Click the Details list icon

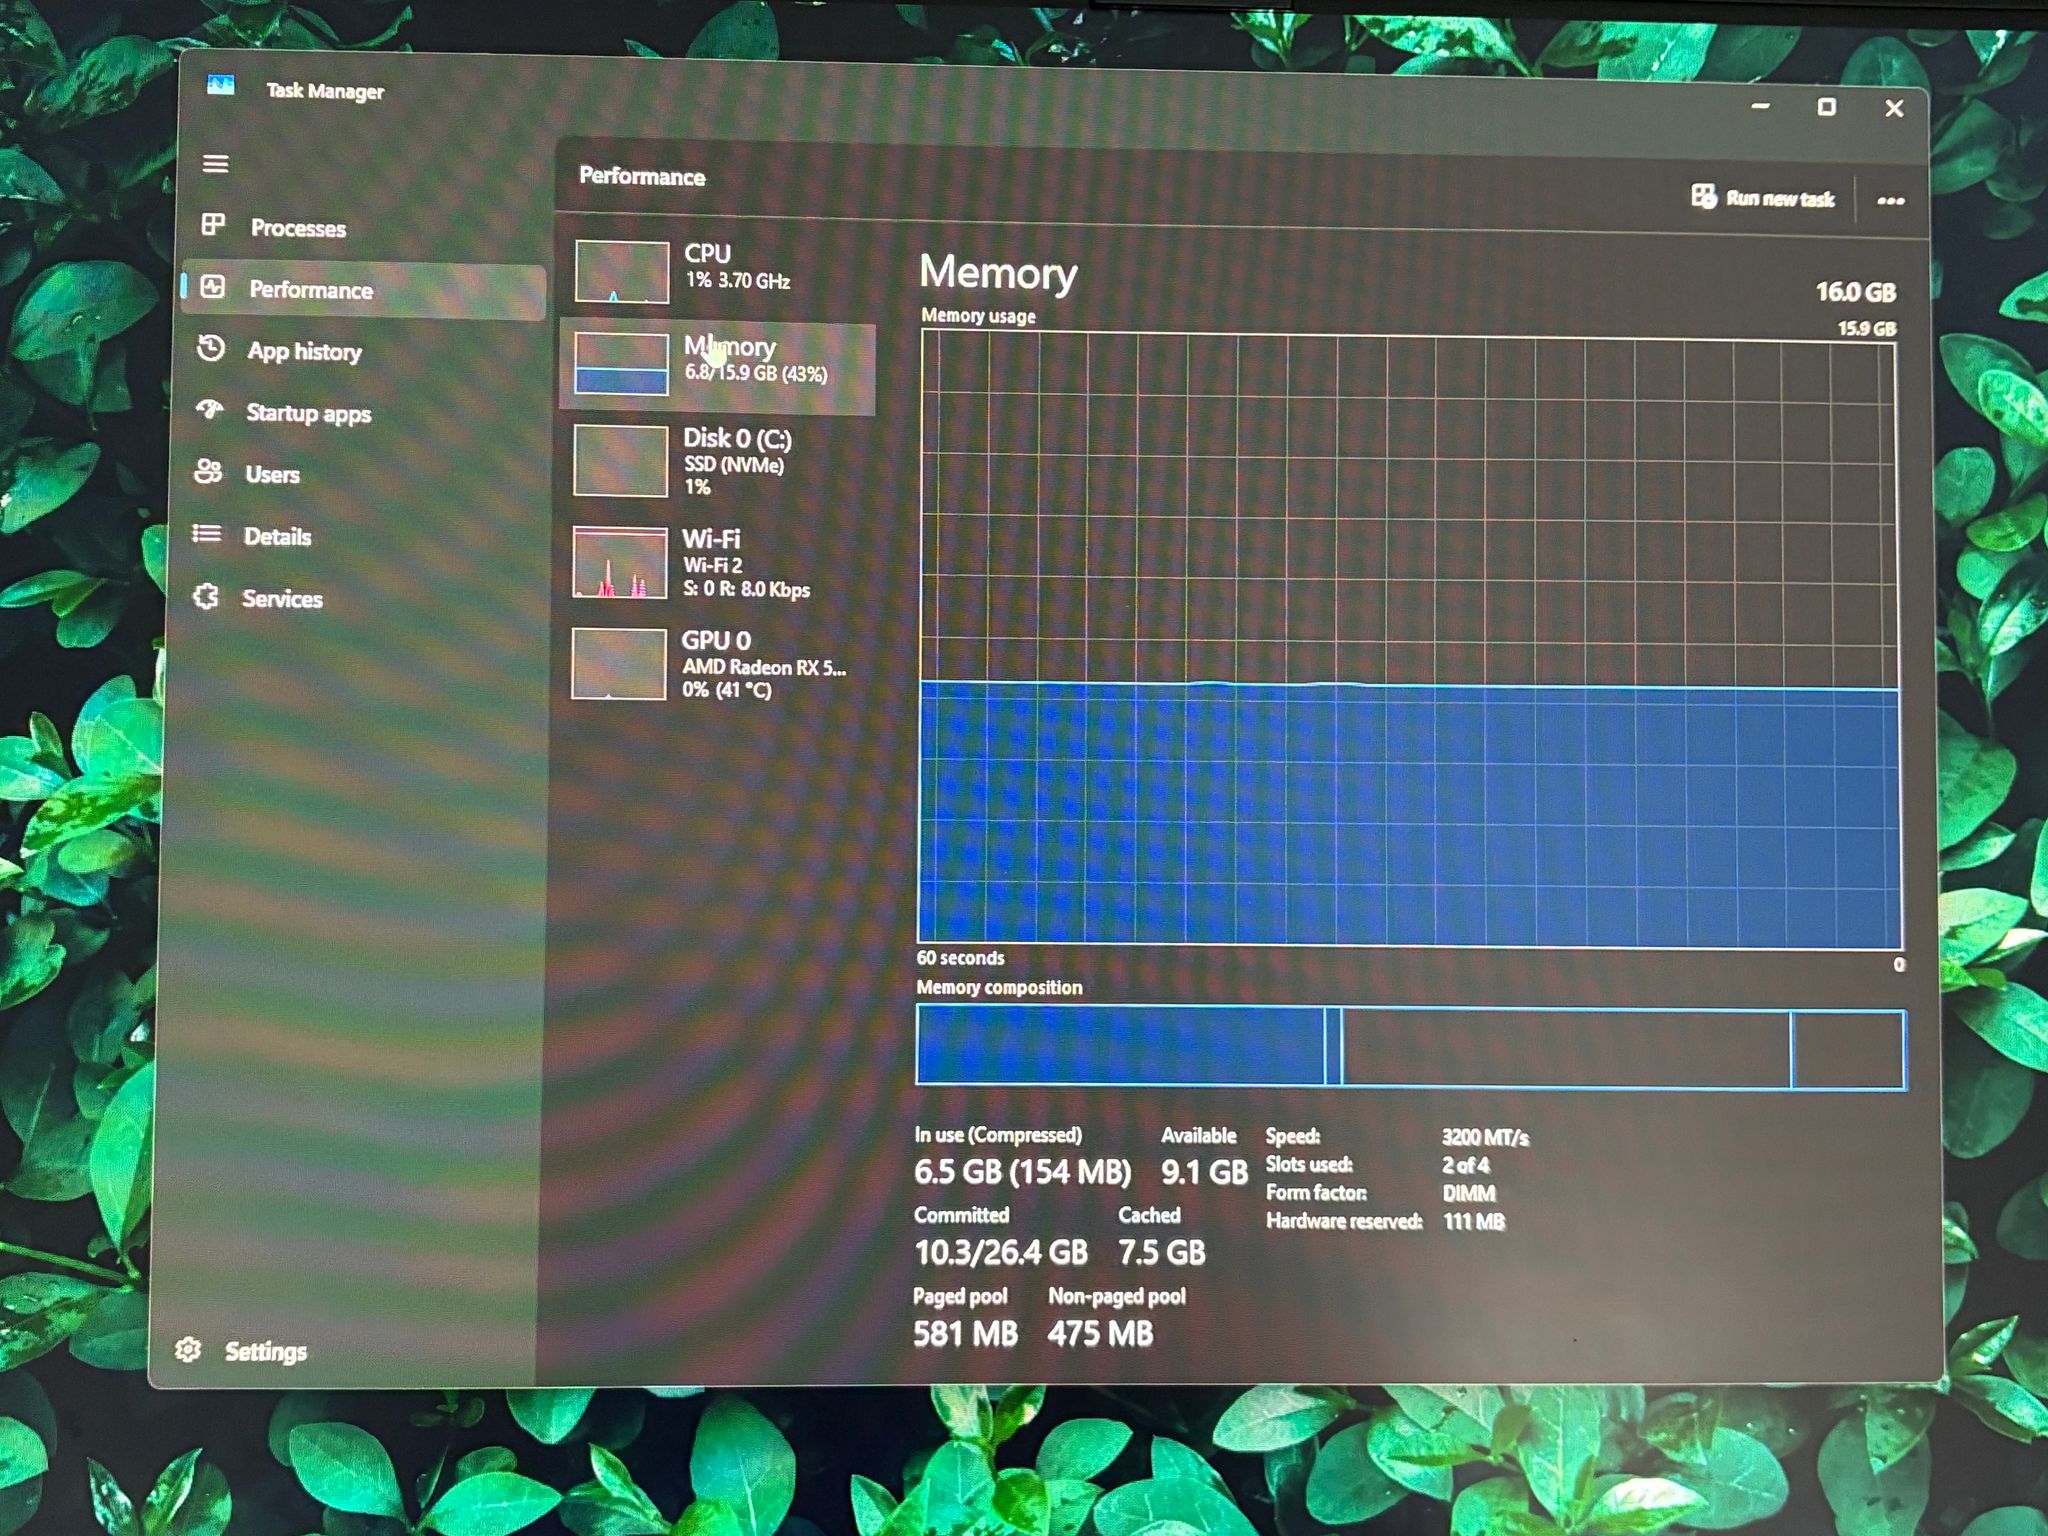point(207,533)
